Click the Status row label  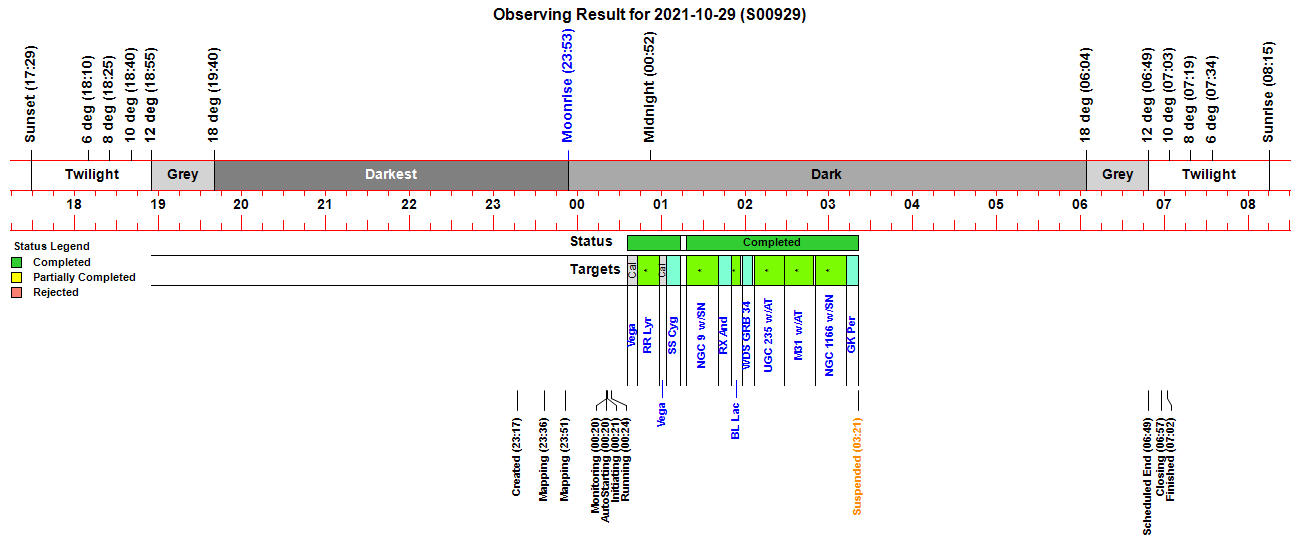click(x=591, y=241)
